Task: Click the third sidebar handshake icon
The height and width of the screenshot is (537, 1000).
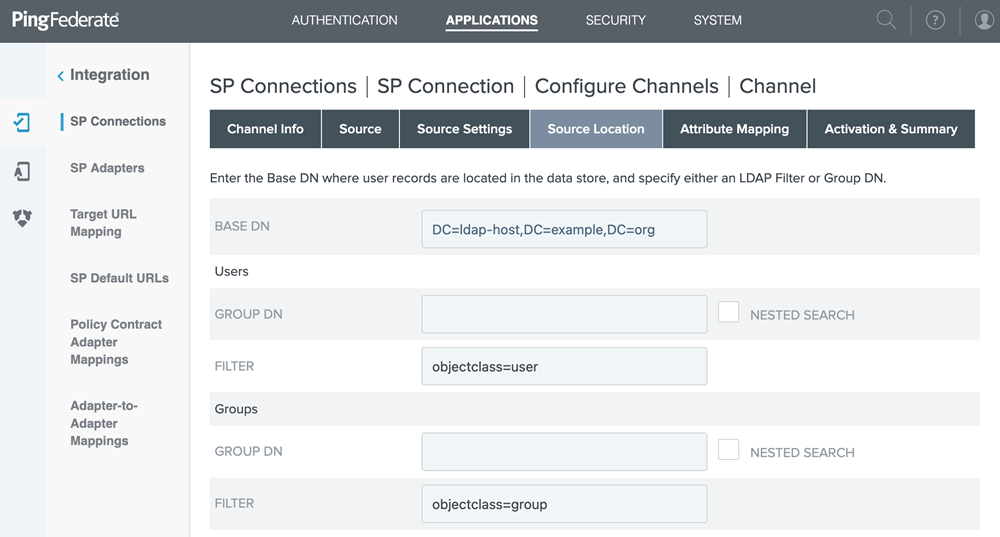Action: point(22,218)
